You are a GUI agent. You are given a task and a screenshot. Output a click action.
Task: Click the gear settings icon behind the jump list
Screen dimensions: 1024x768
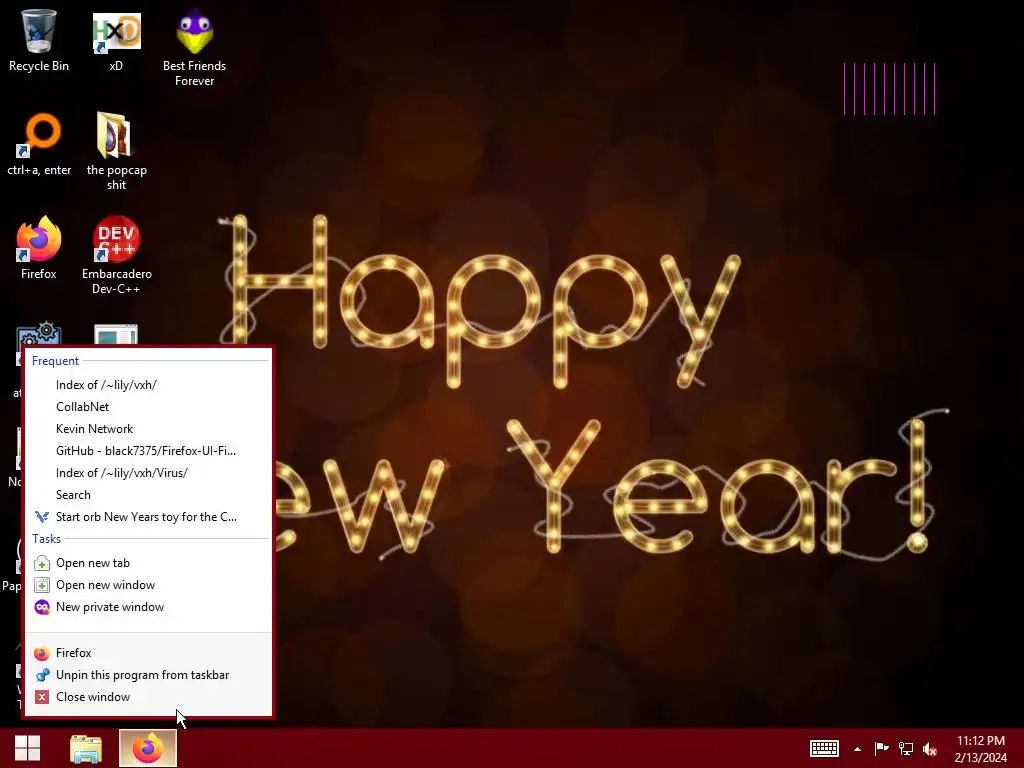[39, 333]
